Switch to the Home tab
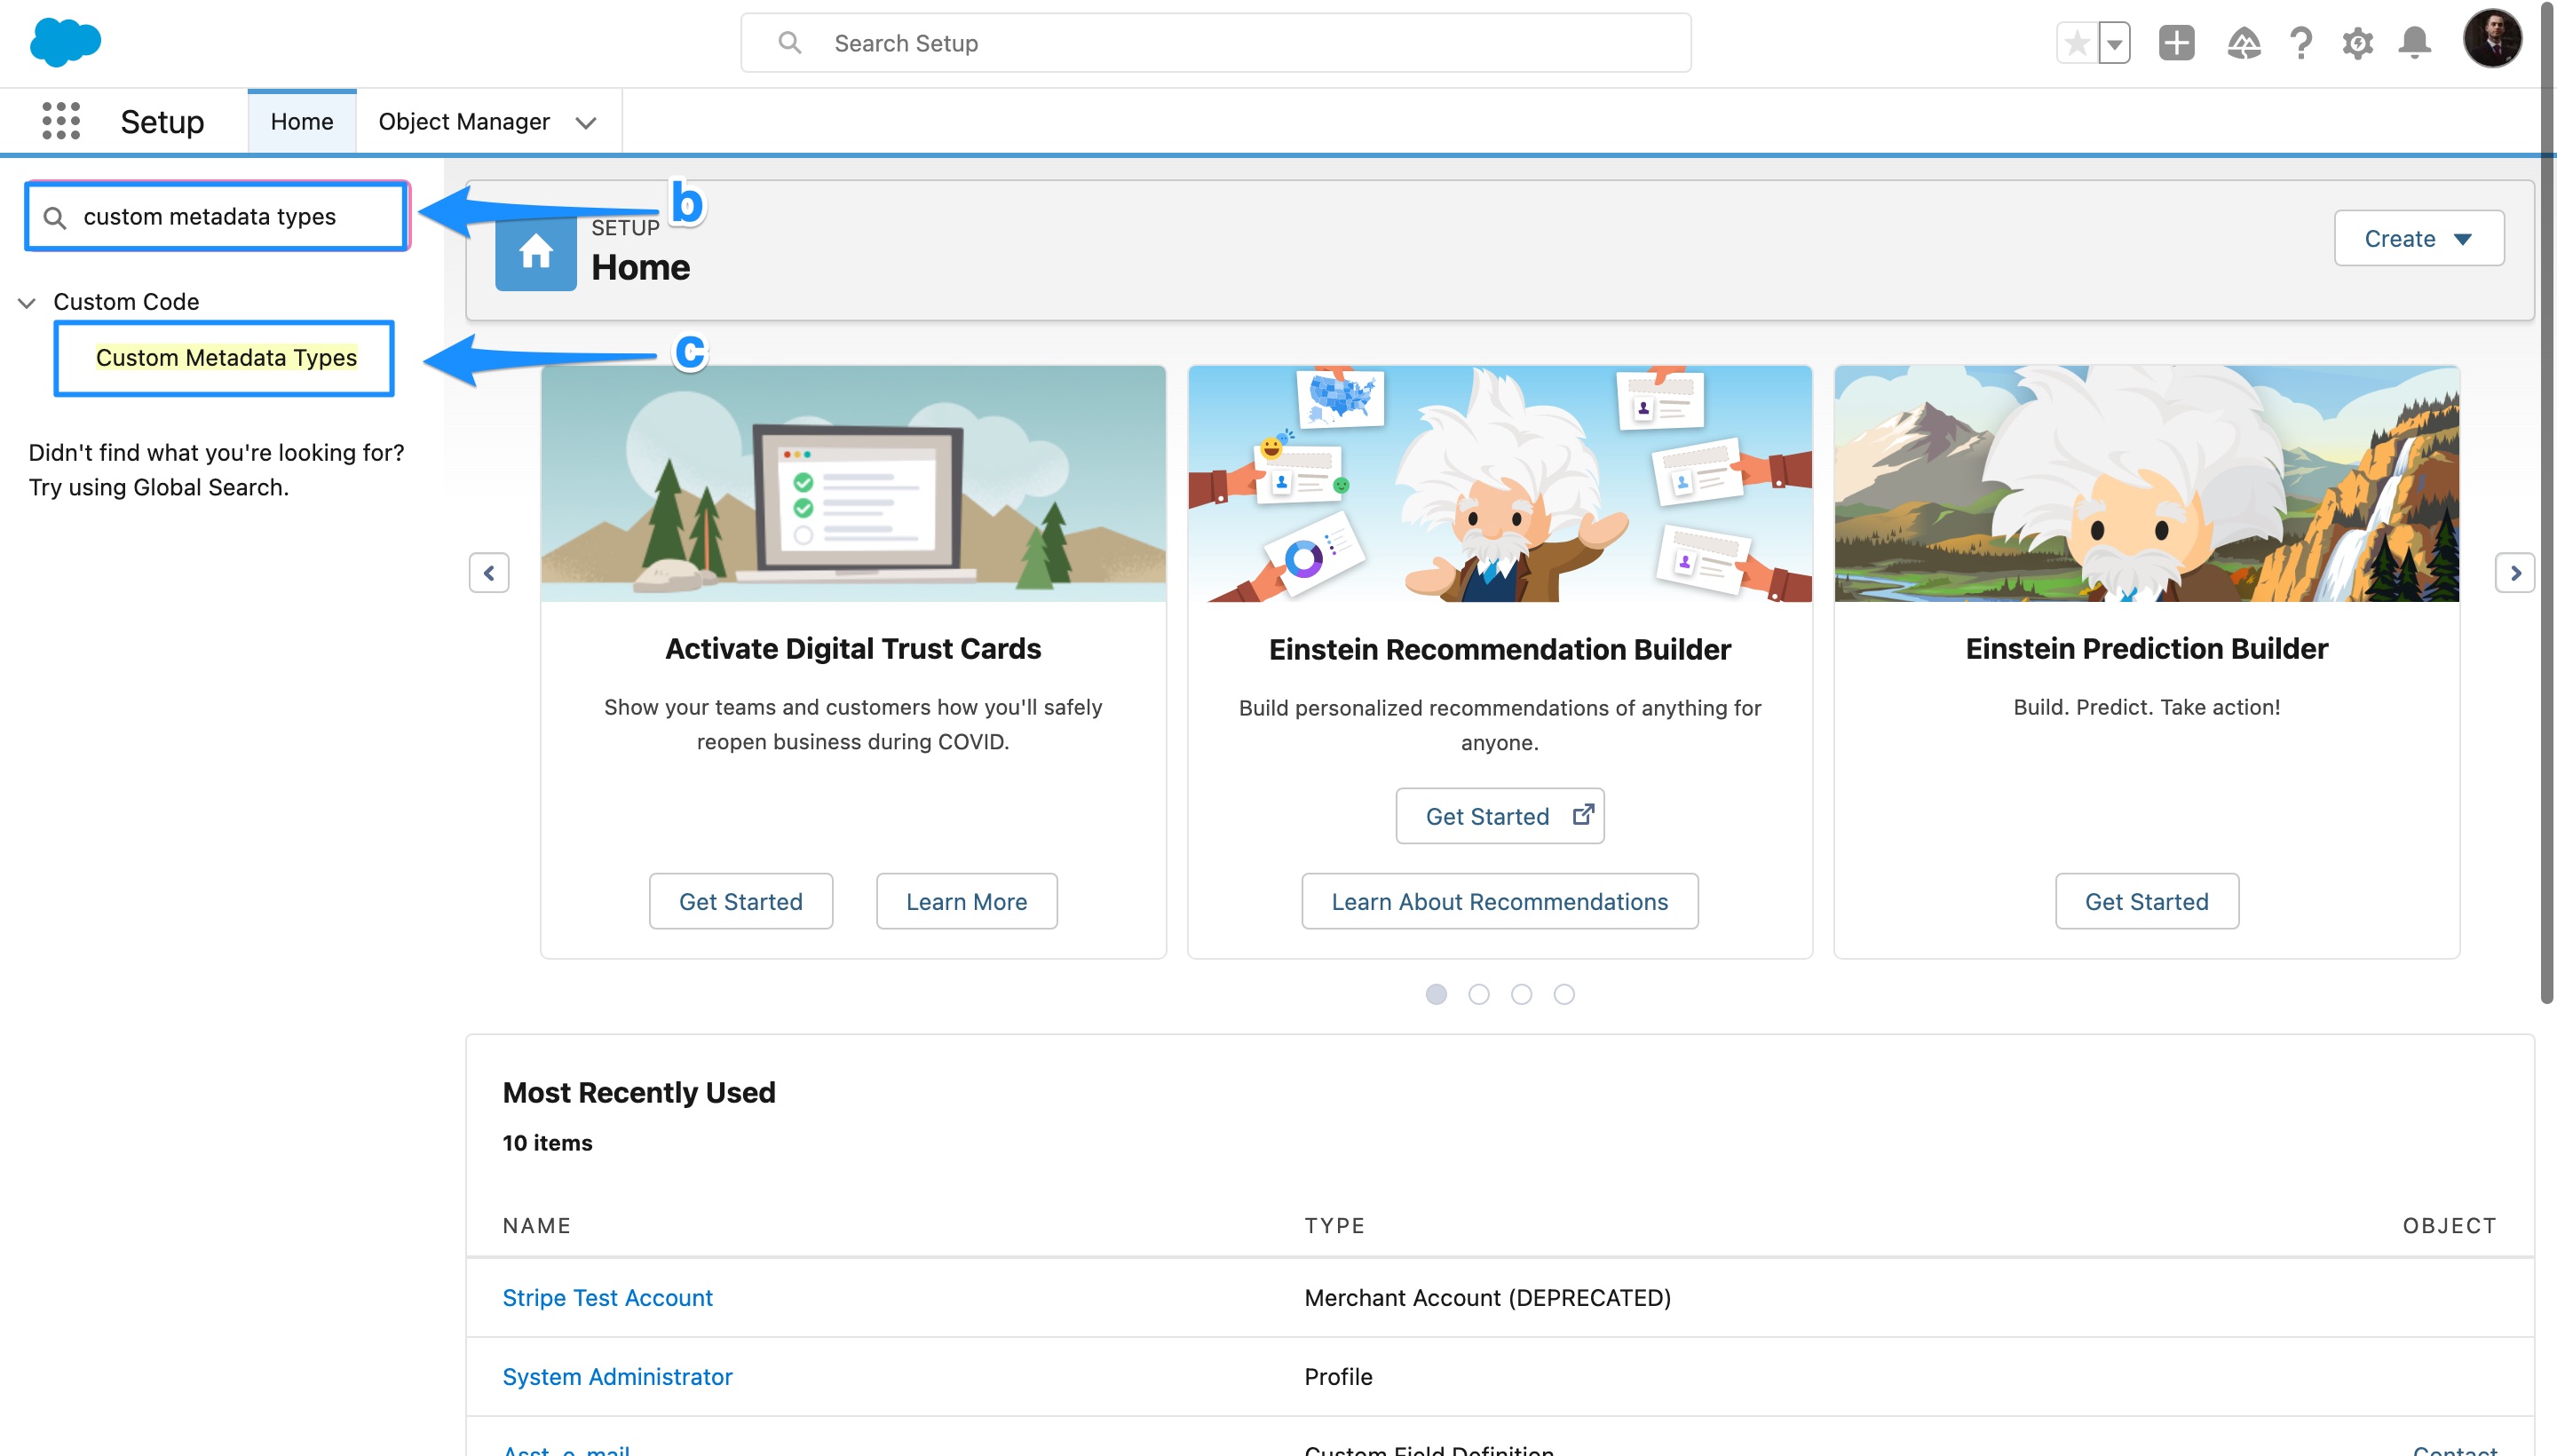 coord(301,121)
